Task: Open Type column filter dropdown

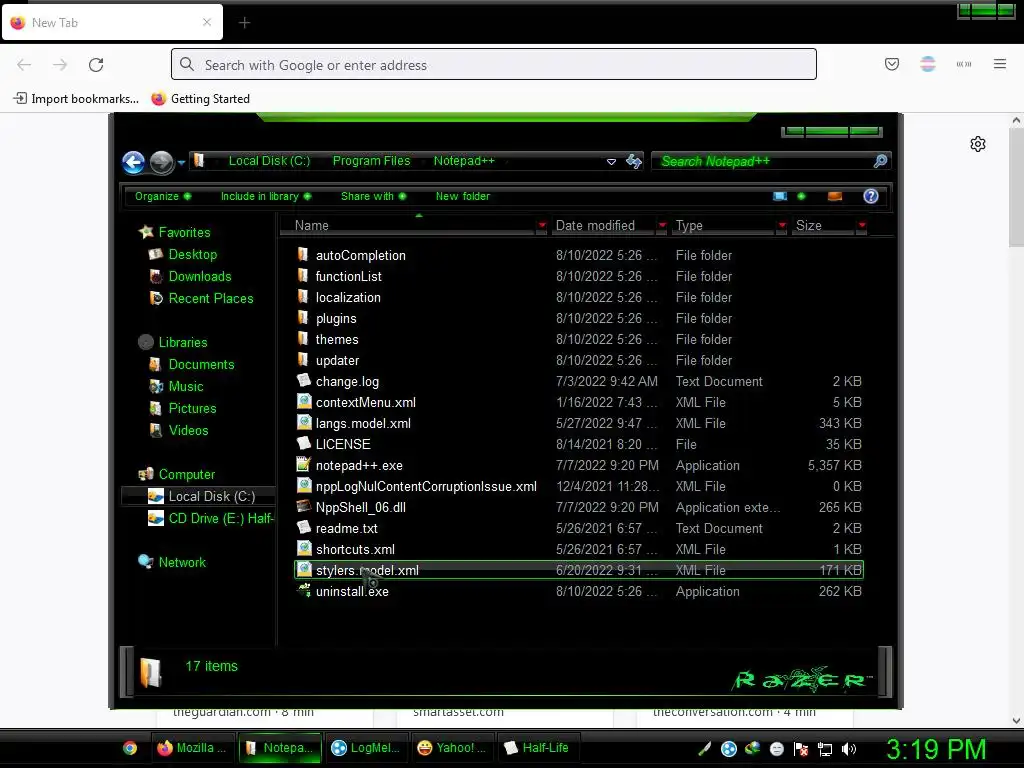Action: click(782, 225)
